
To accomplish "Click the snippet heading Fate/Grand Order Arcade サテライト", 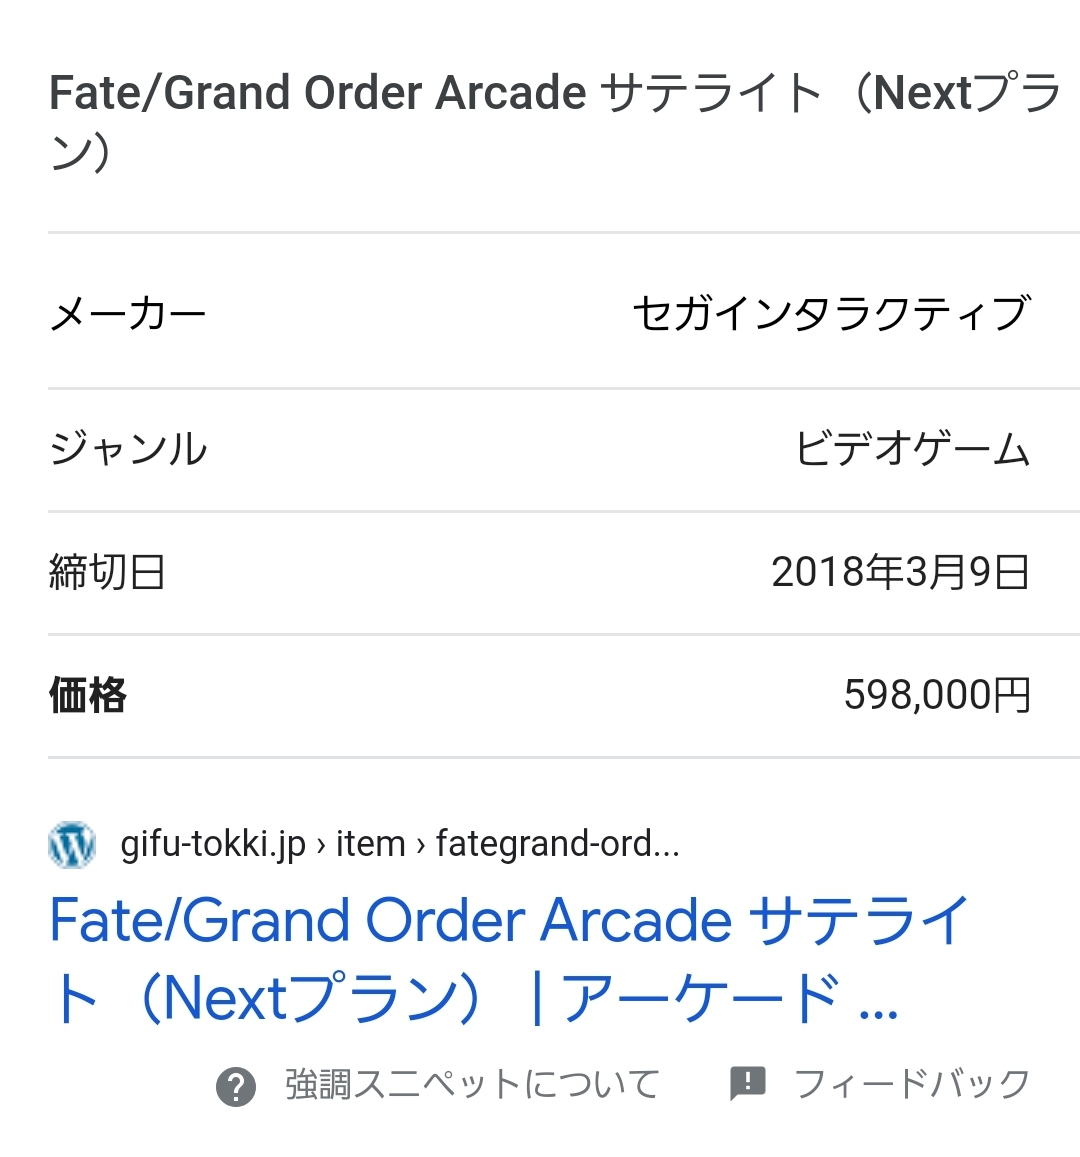I will 435,94.
